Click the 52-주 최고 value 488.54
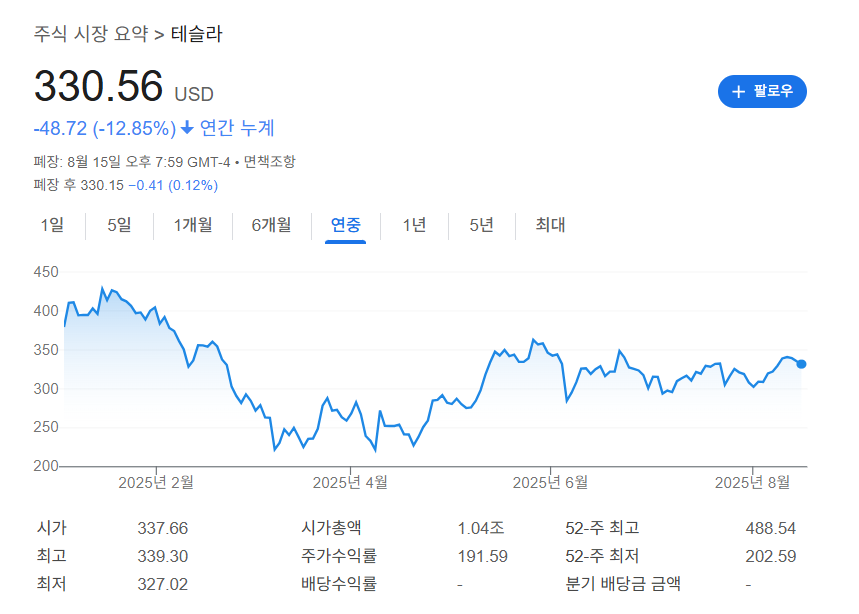The width and height of the screenshot is (859, 614). pos(771,528)
